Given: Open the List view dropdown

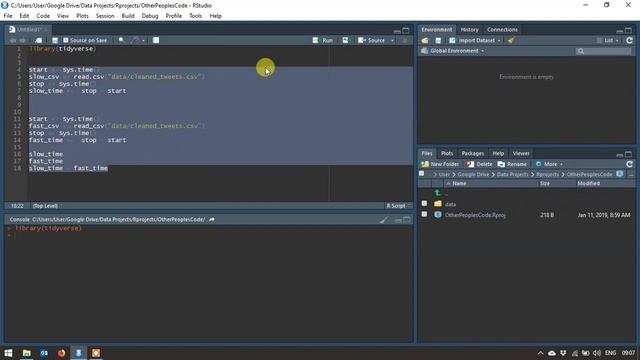Looking at the screenshot, I should pyautogui.click(x=608, y=40).
